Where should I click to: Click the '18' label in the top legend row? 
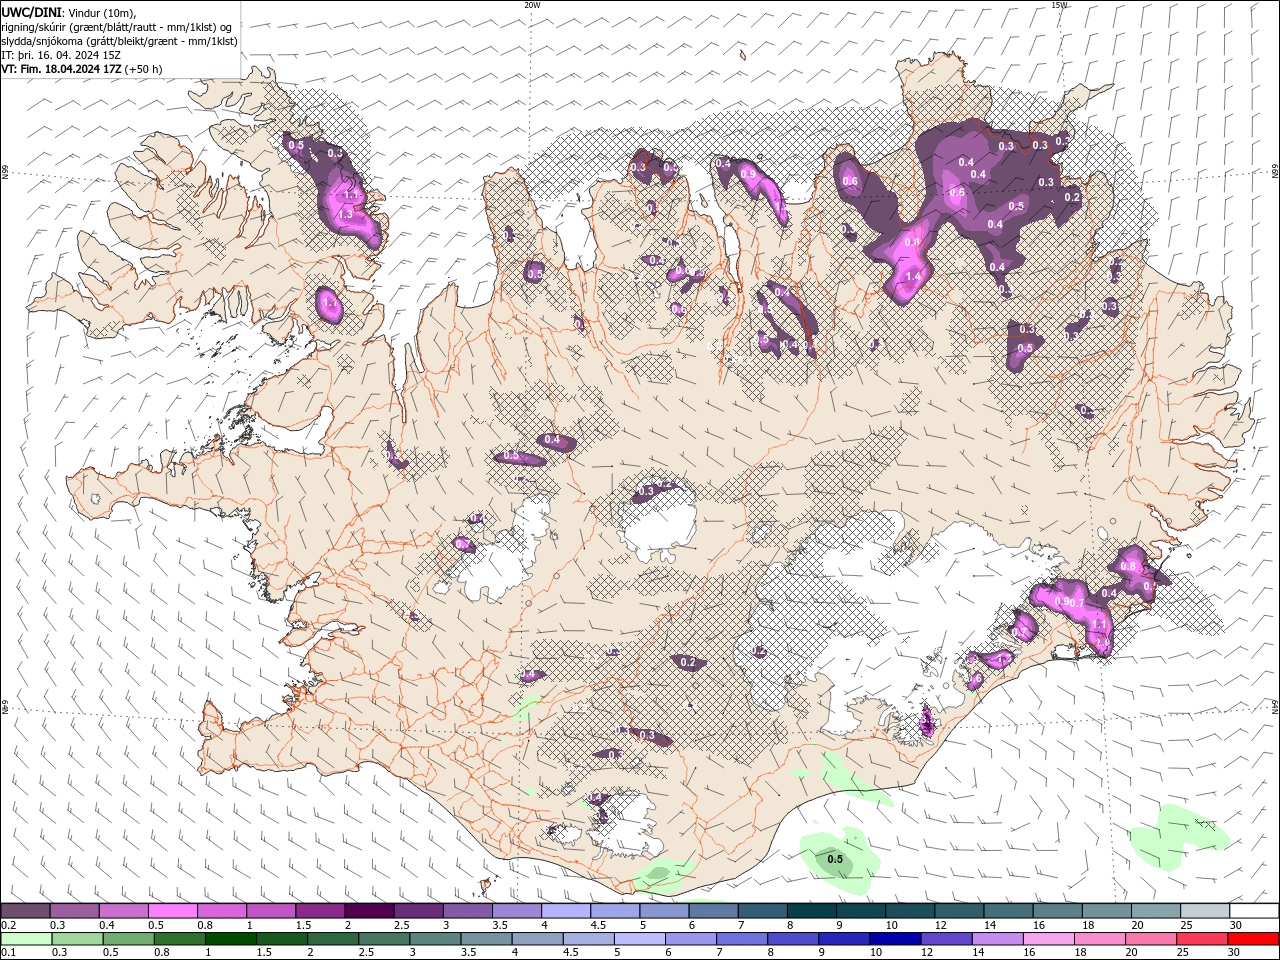(x=1088, y=925)
